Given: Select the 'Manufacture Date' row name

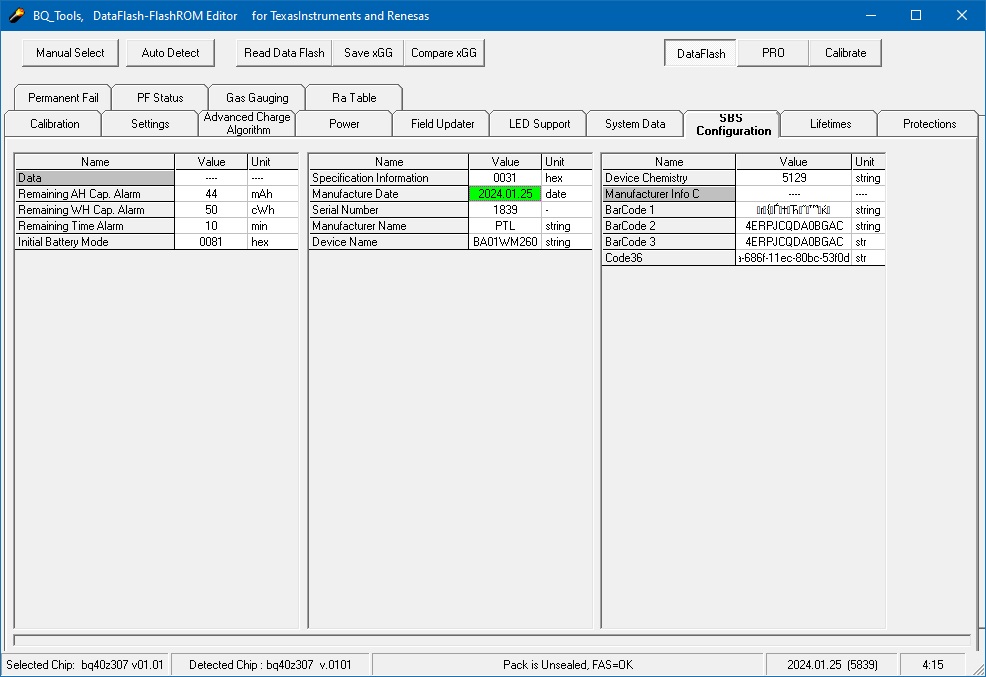Looking at the screenshot, I should 389,194.
